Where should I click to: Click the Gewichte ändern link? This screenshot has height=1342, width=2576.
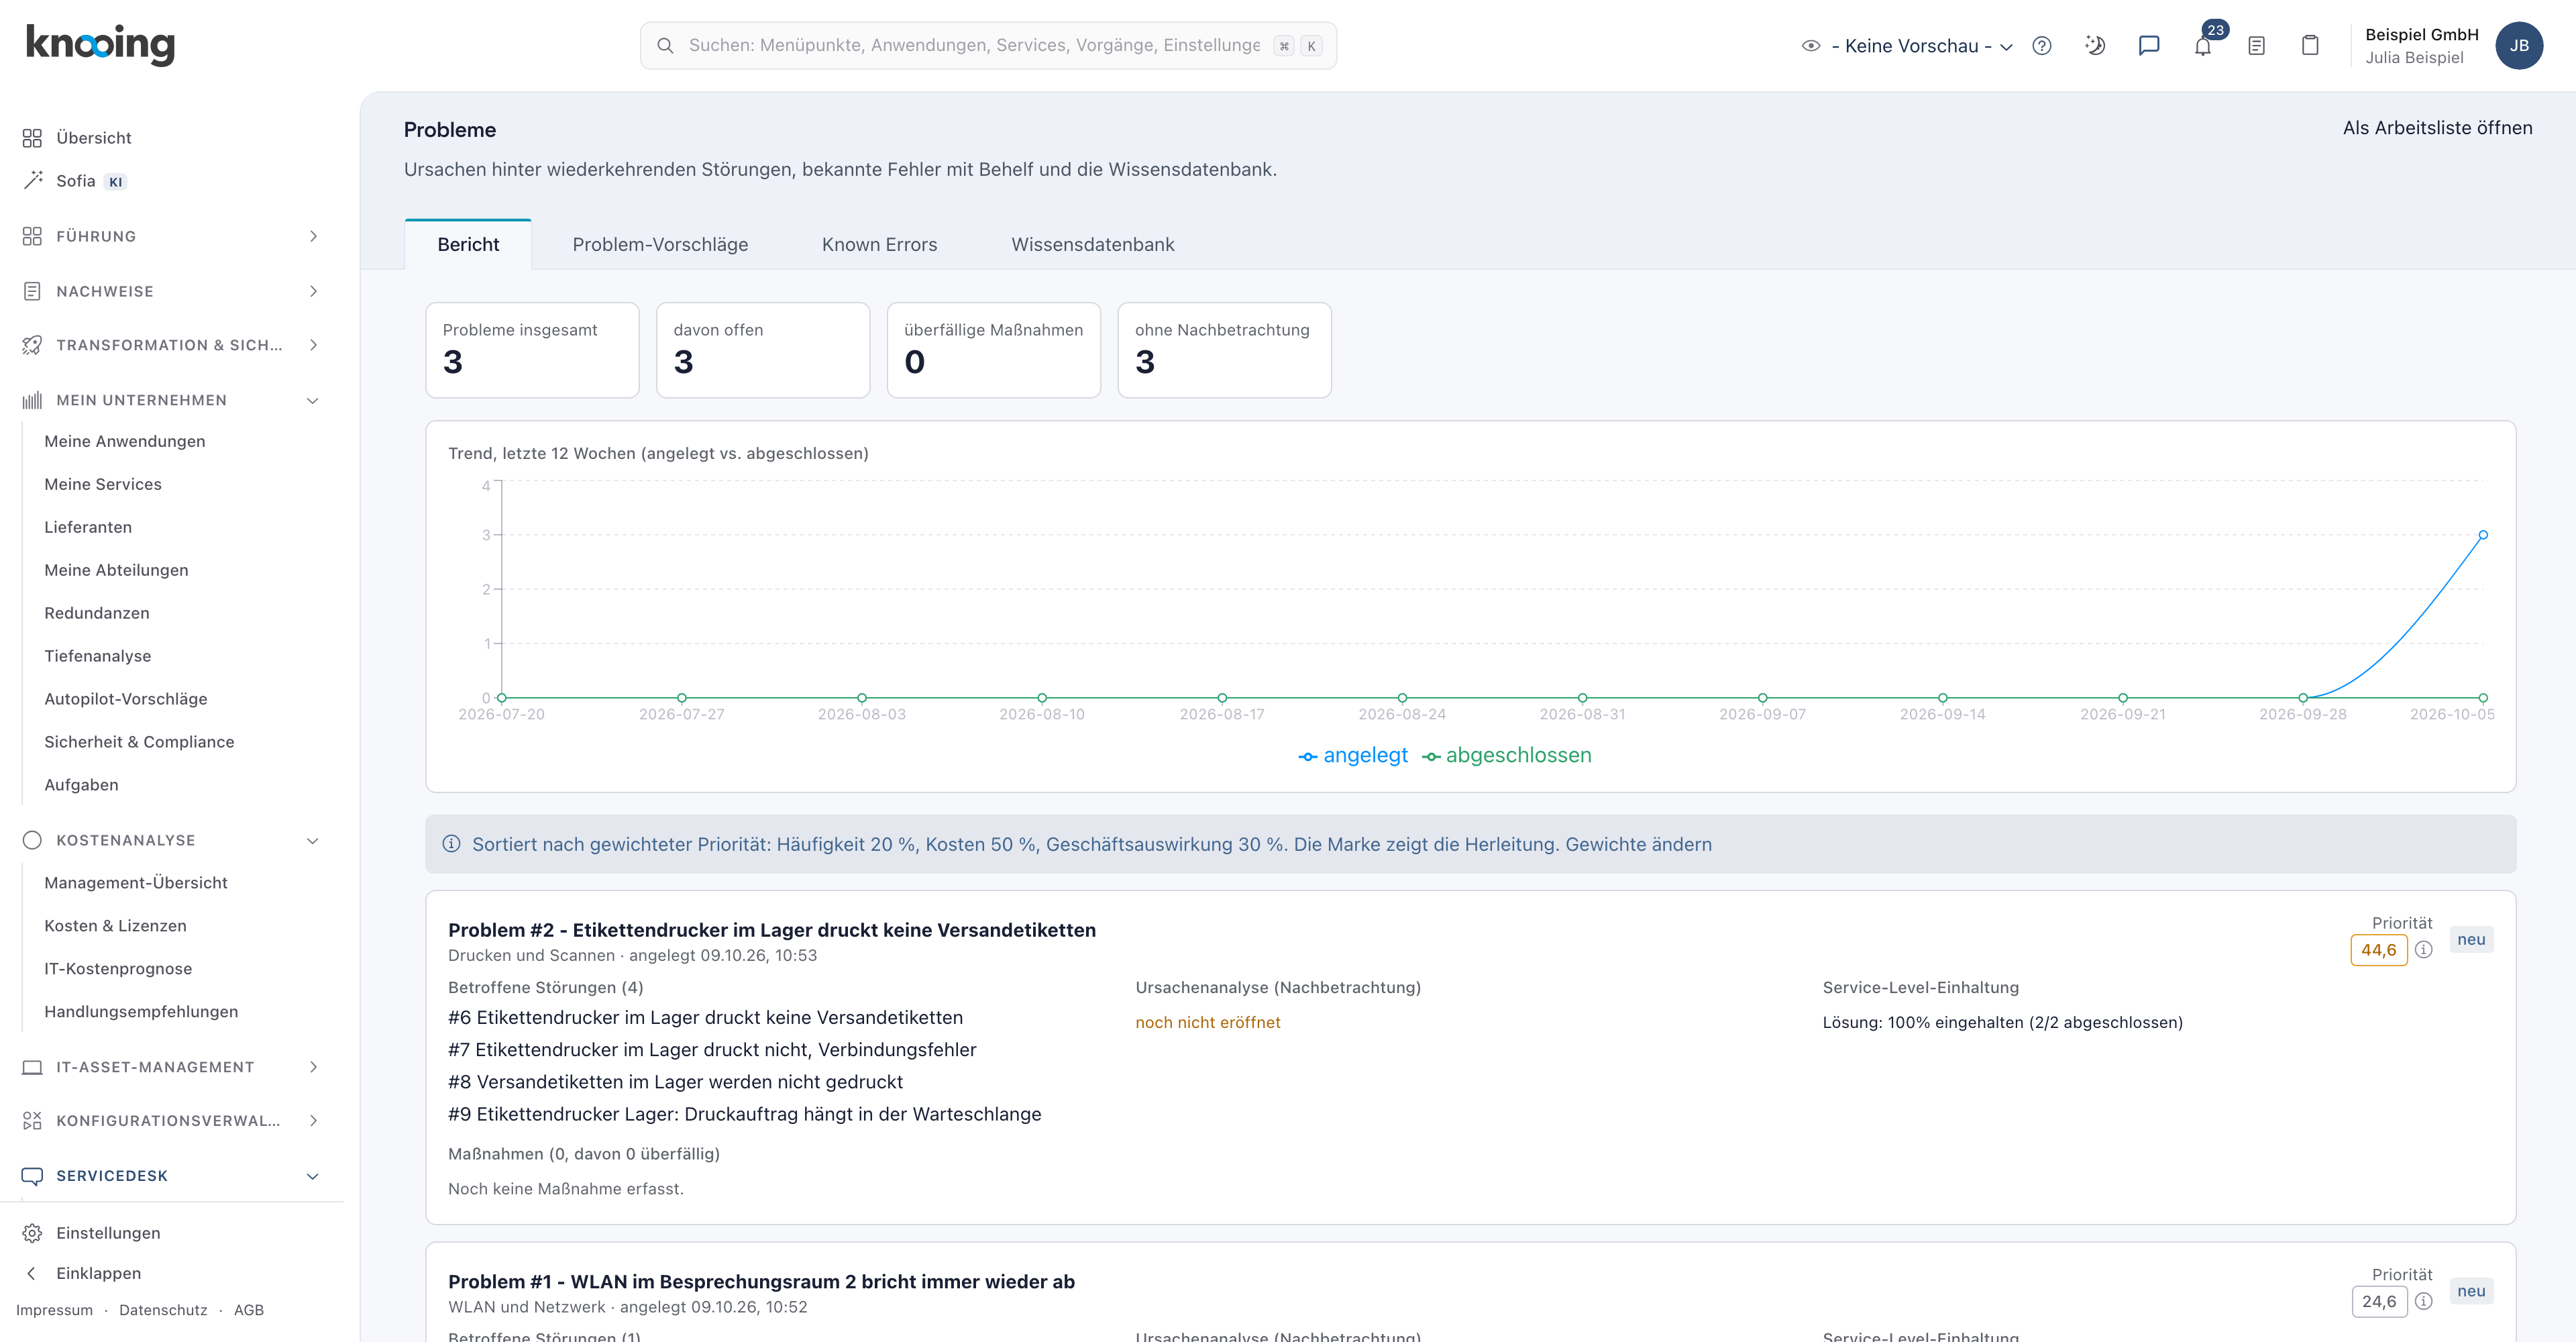point(1638,844)
